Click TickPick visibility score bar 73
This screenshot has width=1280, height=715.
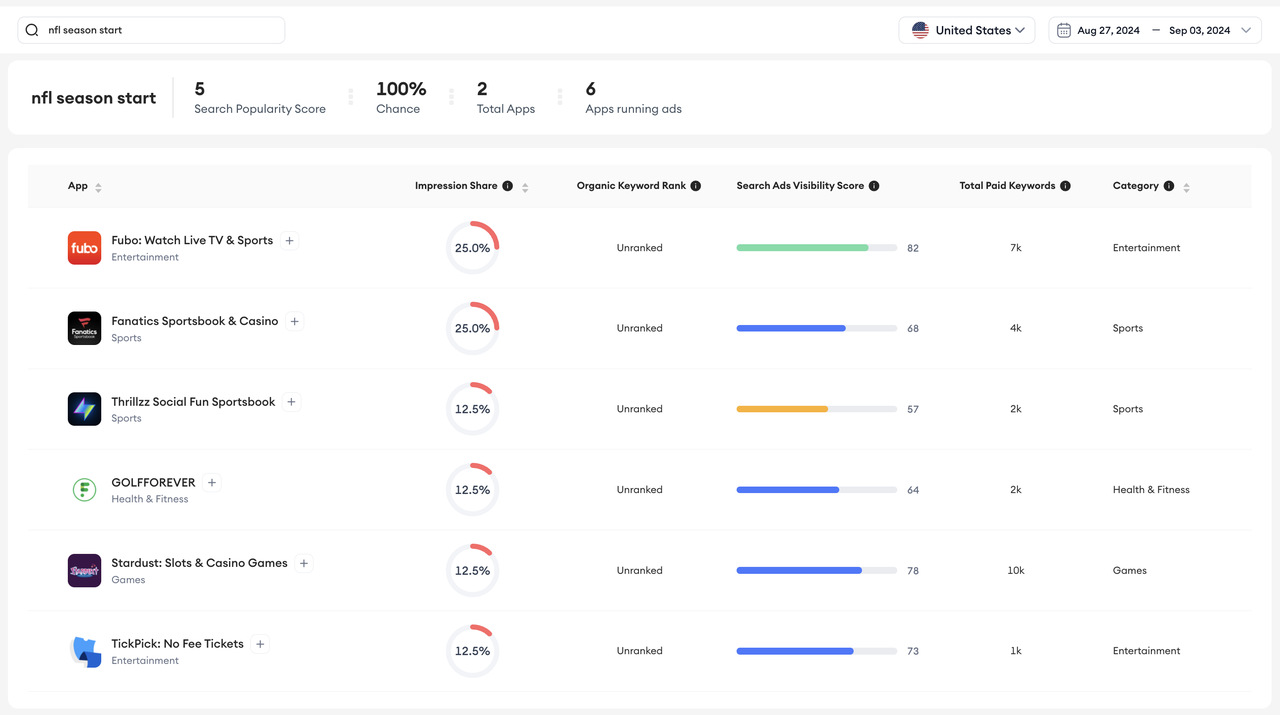[816, 651]
